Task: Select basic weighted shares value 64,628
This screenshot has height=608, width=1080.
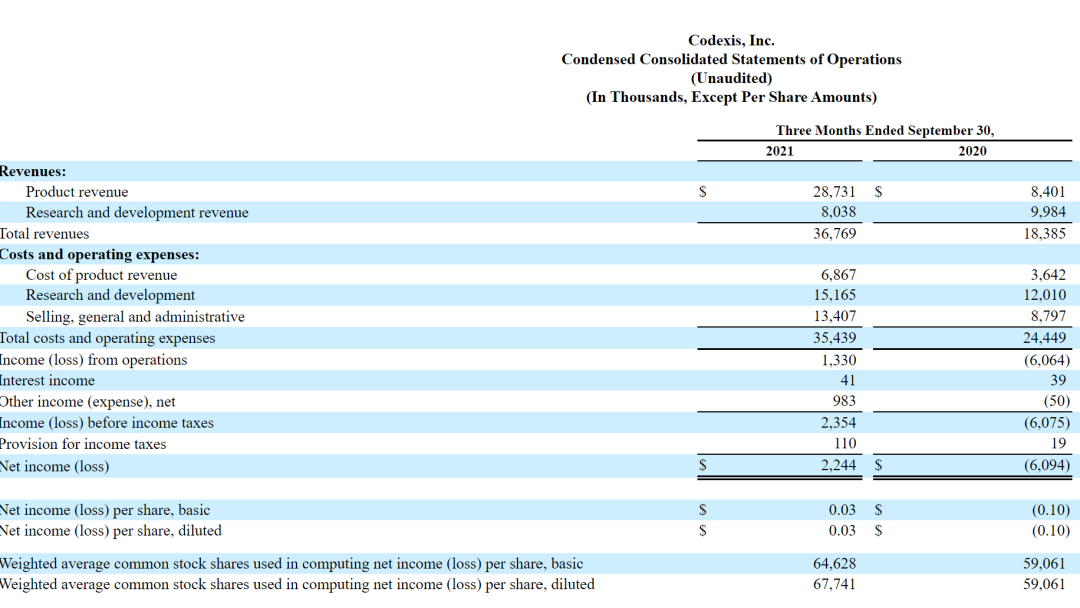Action: point(834,565)
